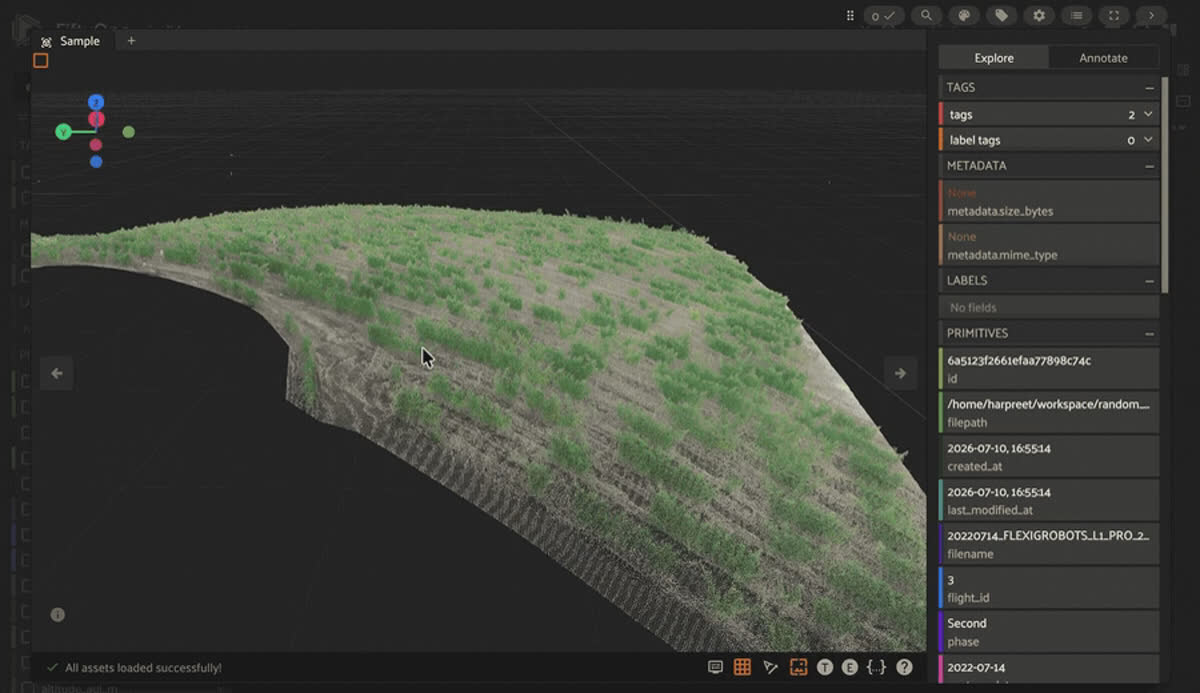1200x693 pixels.
Task: Click the 2022-07-14 date field
Action: point(1049,669)
